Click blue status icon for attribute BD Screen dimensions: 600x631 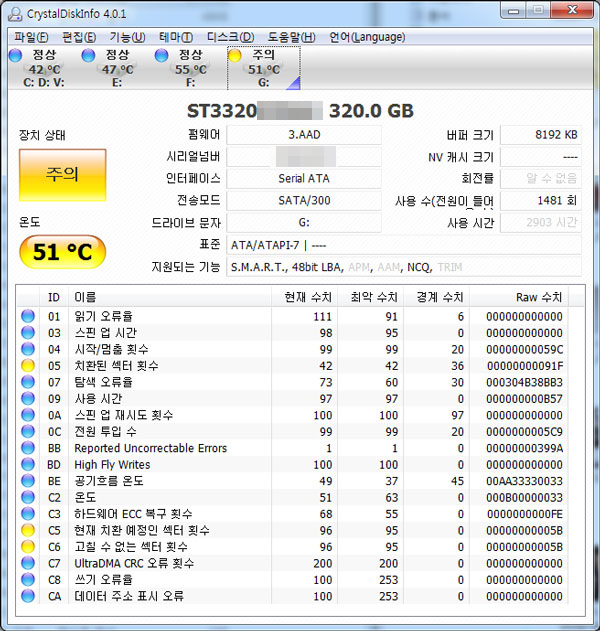click(x=28, y=464)
